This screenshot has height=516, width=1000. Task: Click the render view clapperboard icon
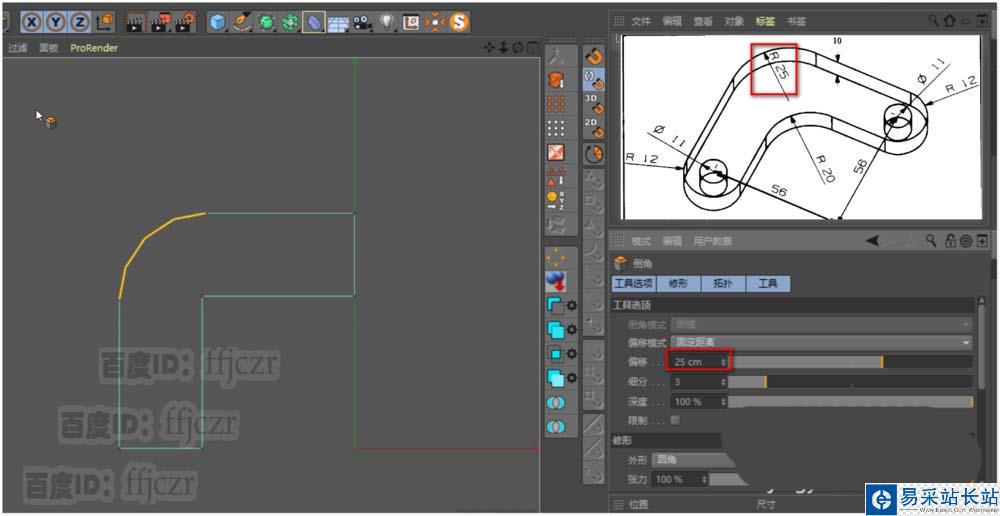tap(134, 22)
